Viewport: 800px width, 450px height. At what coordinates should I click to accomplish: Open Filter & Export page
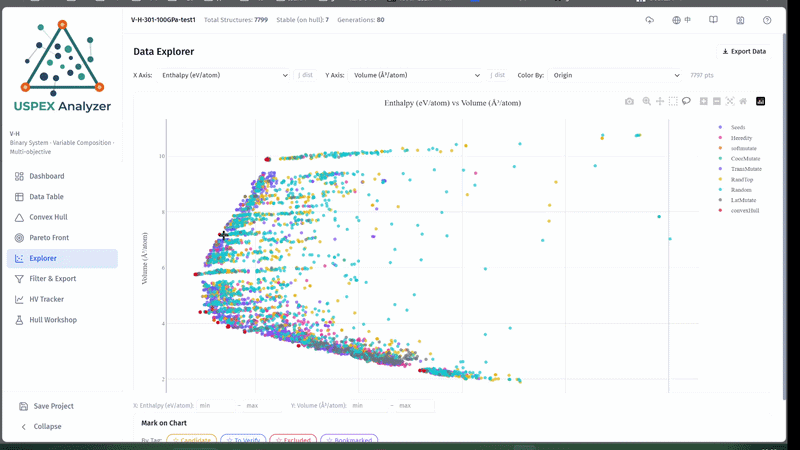click(62, 279)
